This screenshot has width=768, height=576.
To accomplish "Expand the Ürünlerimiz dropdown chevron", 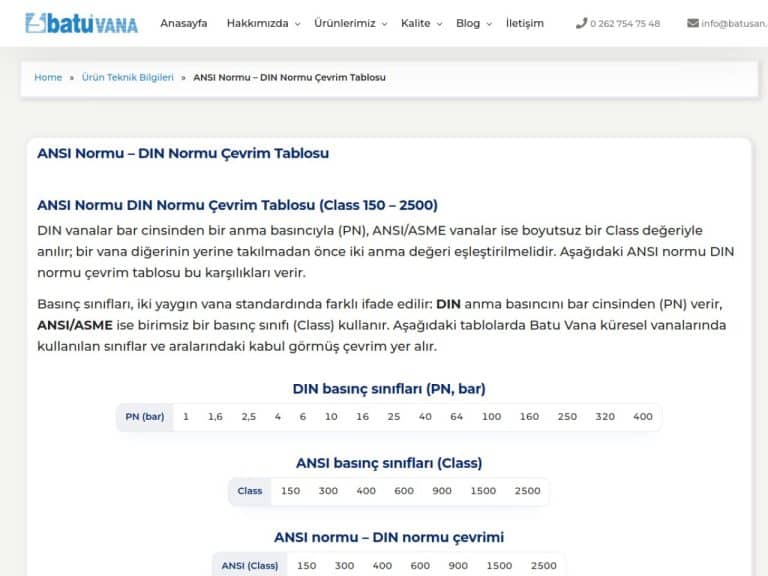I will pos(384,24).
